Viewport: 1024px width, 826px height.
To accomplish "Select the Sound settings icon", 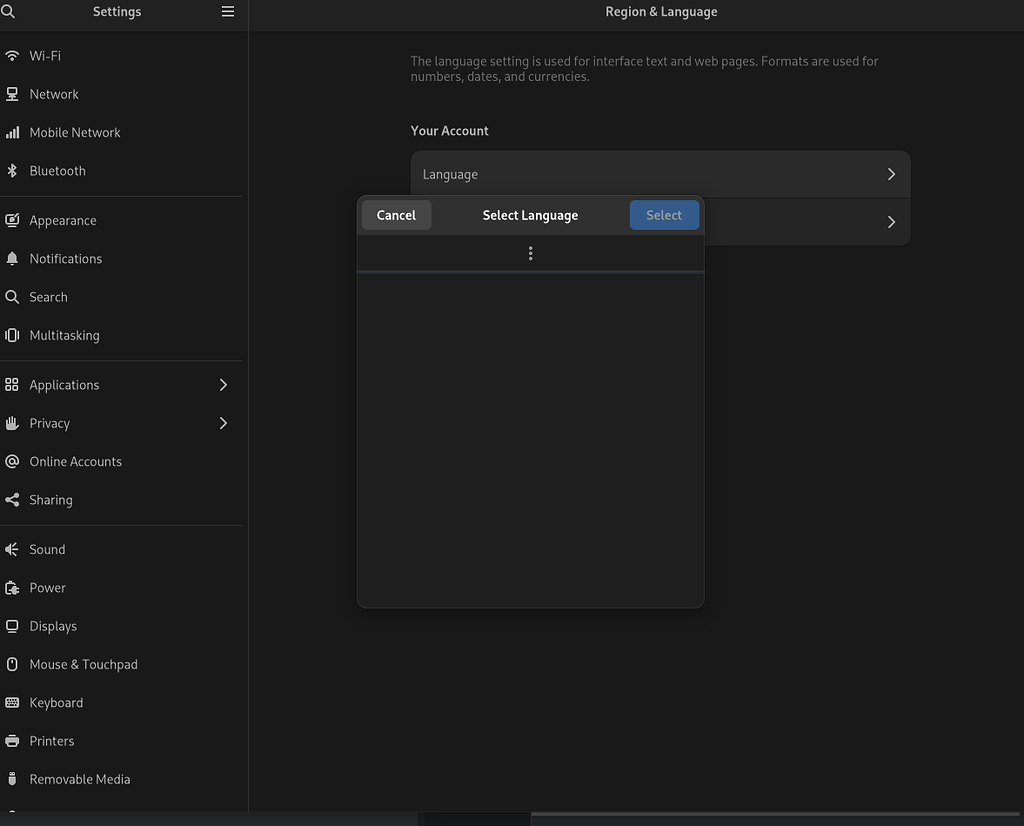I will coord(13,549).
